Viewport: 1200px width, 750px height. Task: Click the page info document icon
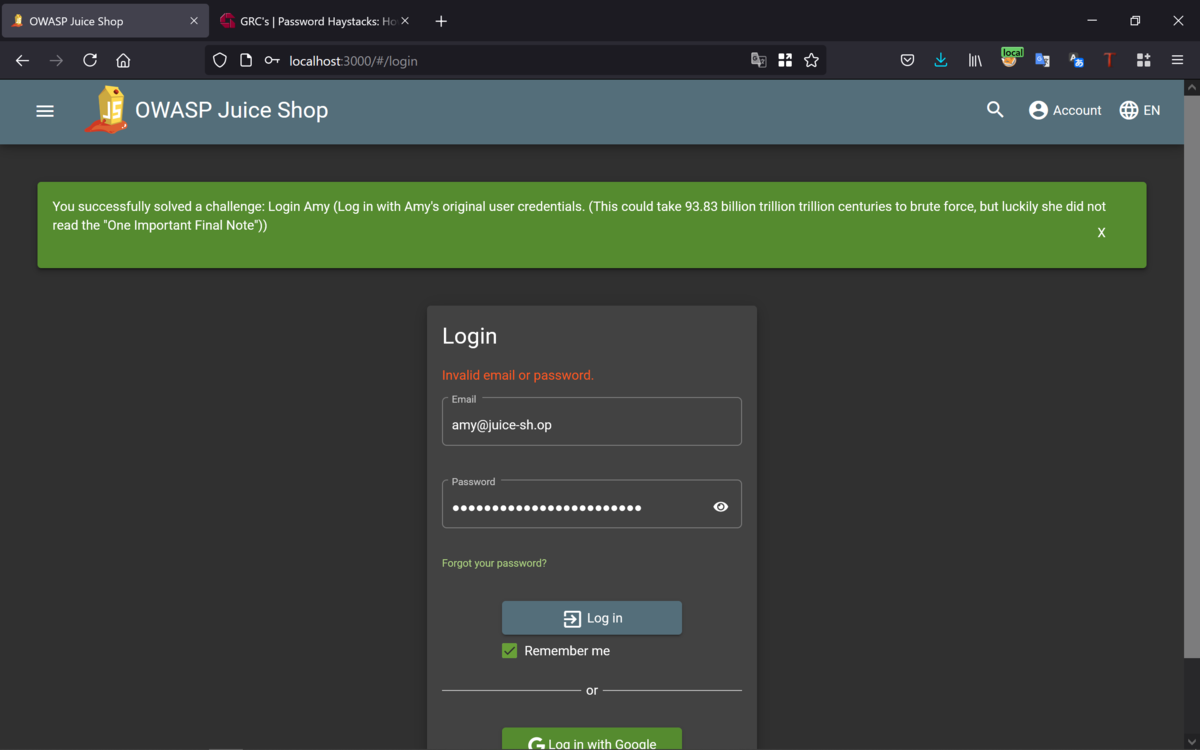coord(246,61)
